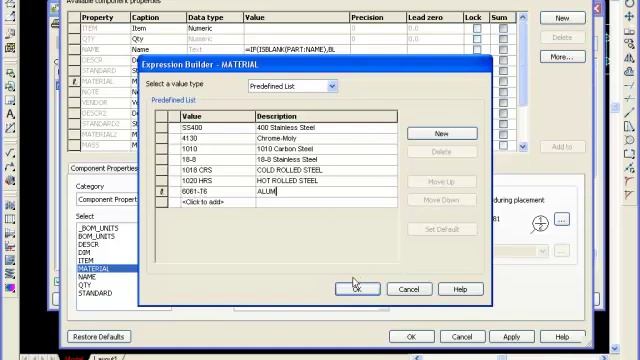Click the Value column header in predefined list

pos(218,116)
